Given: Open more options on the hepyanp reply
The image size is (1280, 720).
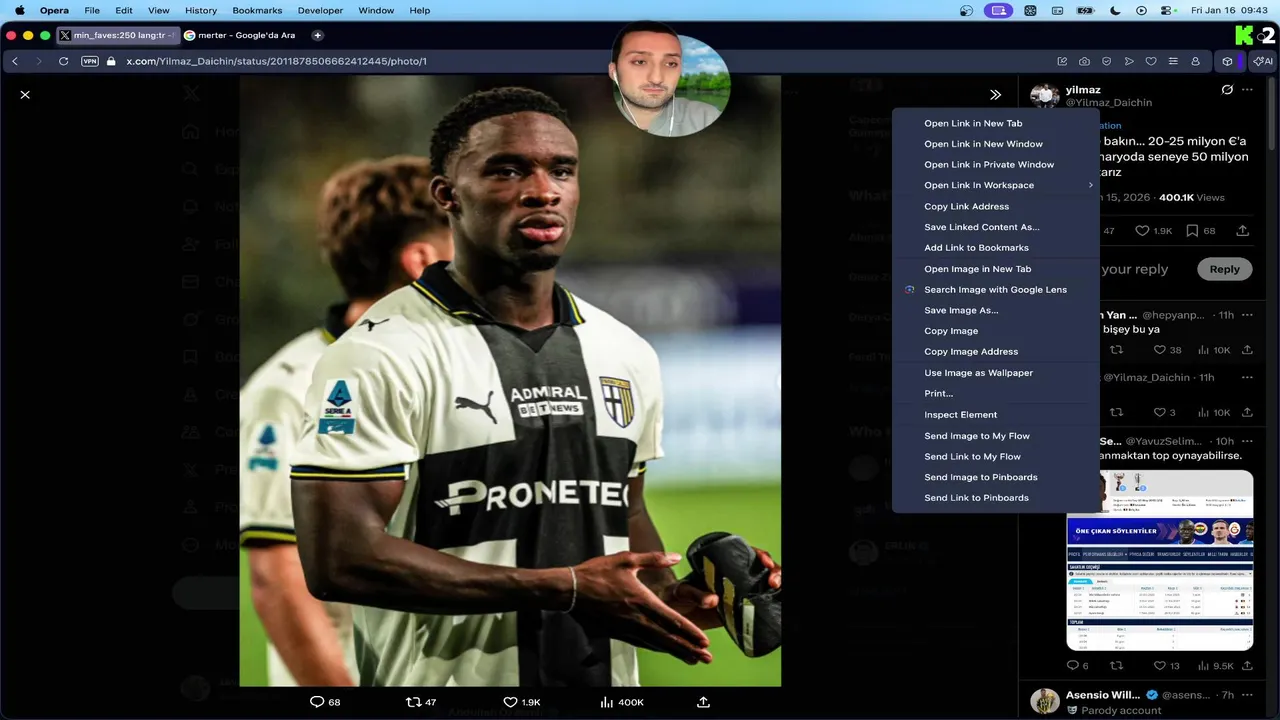Looking at the screenshot, I should point(1247,315).
